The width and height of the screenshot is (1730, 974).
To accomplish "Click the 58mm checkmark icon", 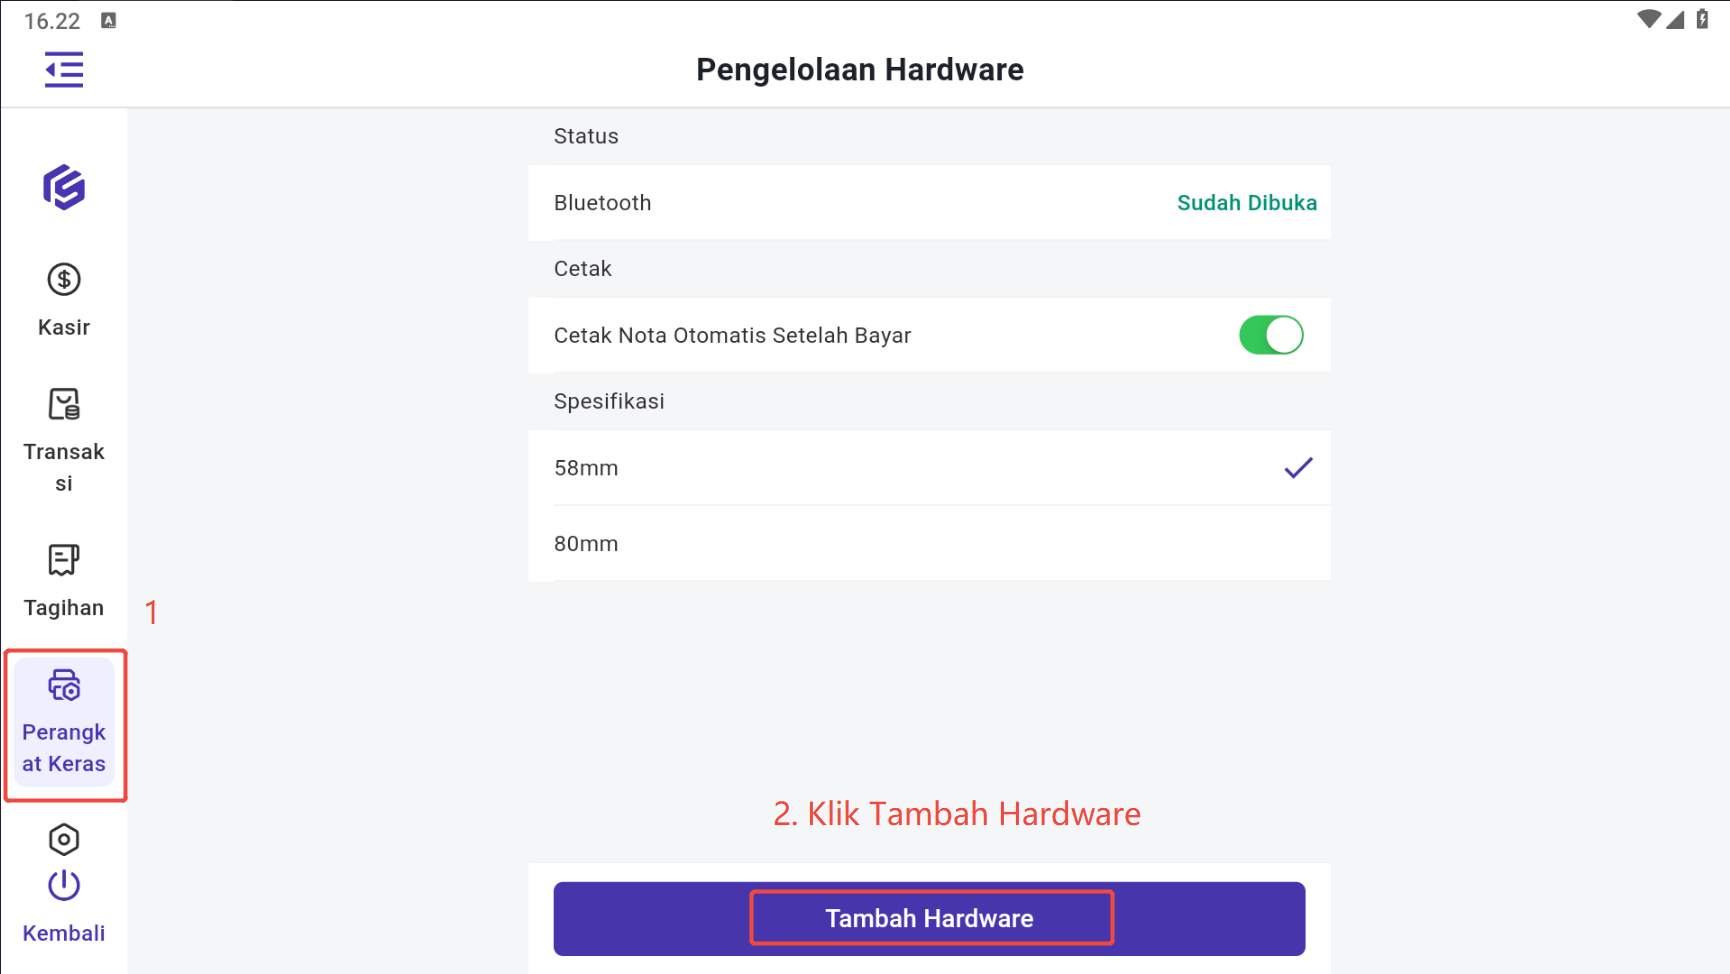I will [1298, 468].
